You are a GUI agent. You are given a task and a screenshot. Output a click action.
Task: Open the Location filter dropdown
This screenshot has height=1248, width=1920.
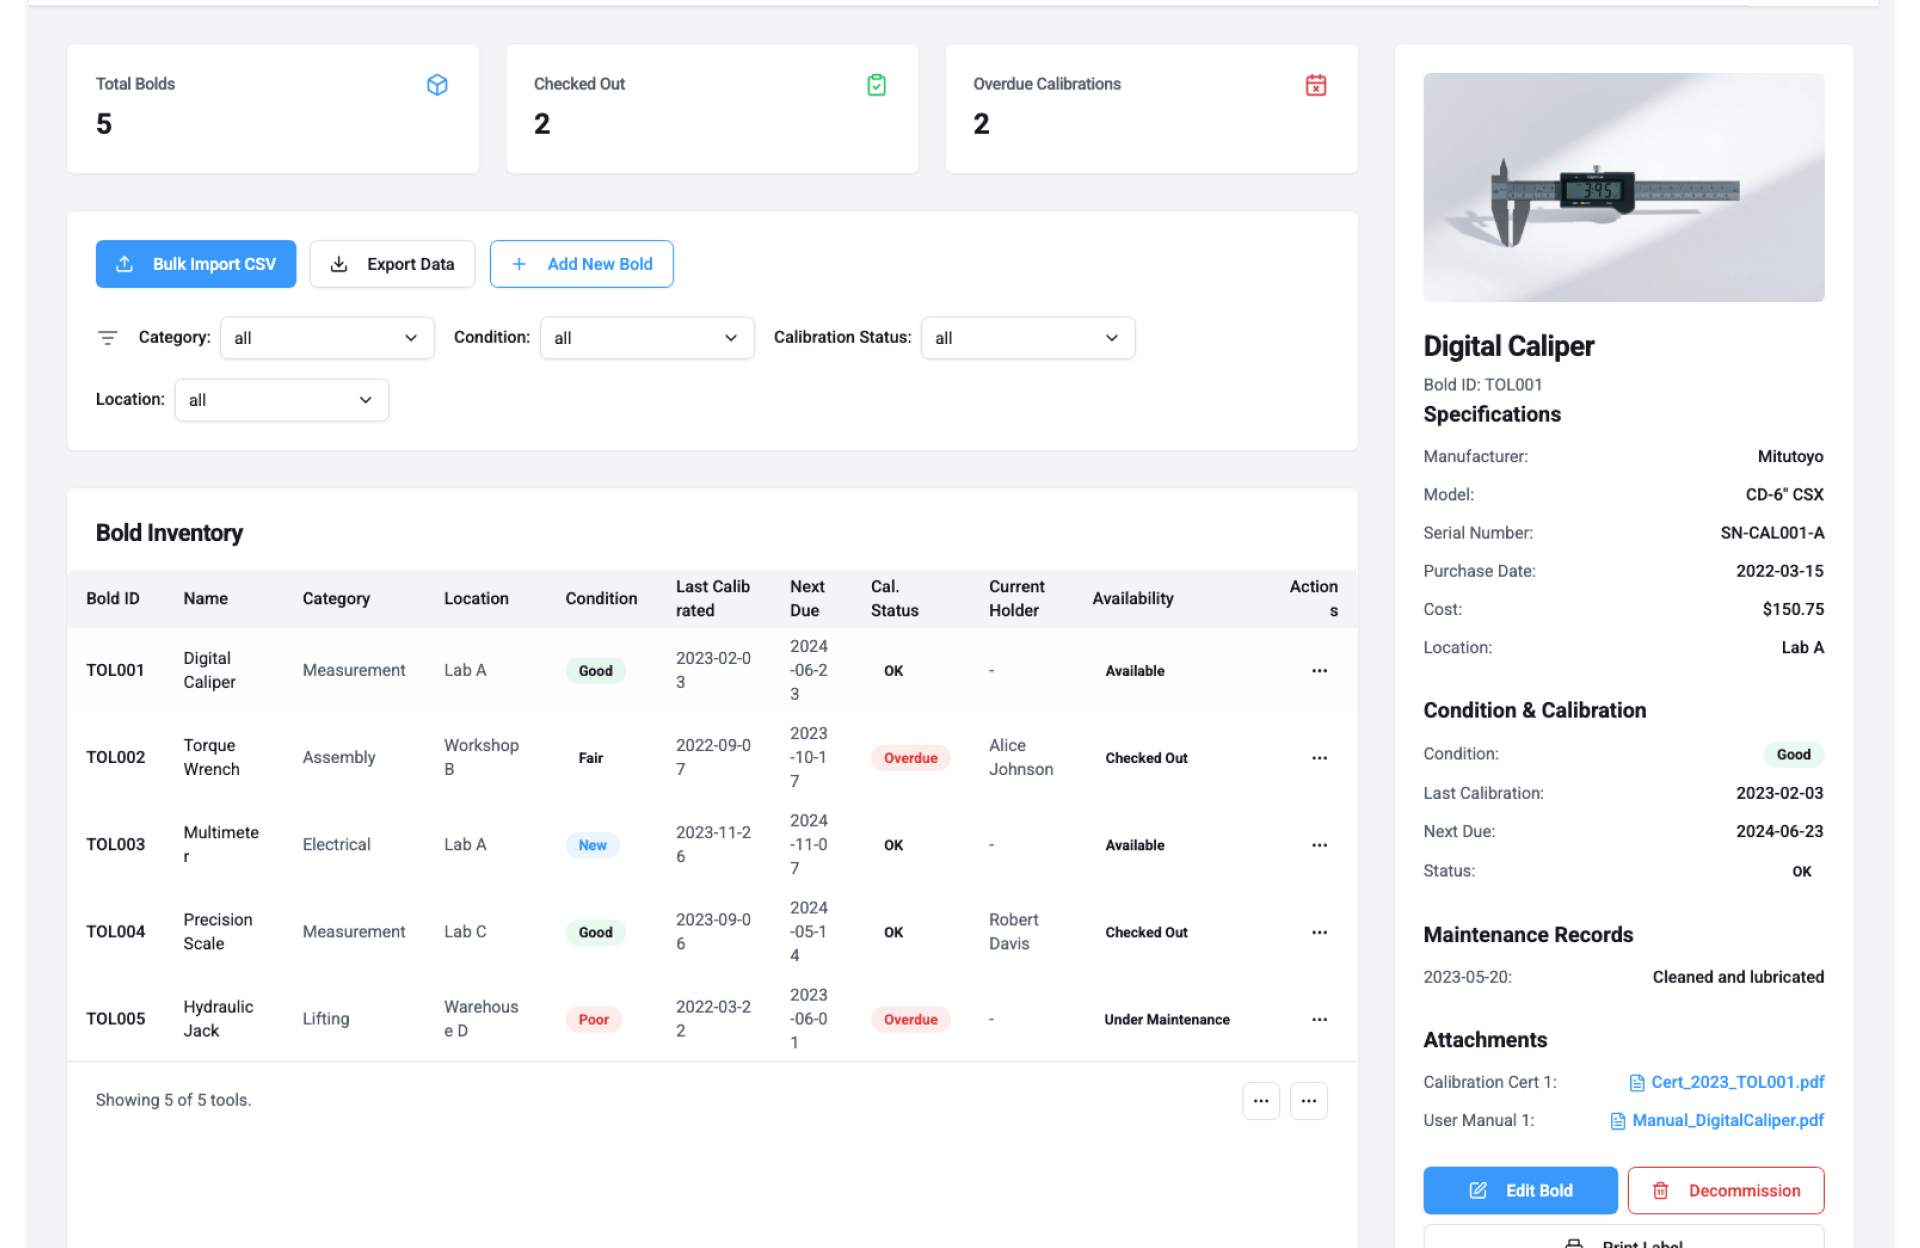[x=281, y=400]
